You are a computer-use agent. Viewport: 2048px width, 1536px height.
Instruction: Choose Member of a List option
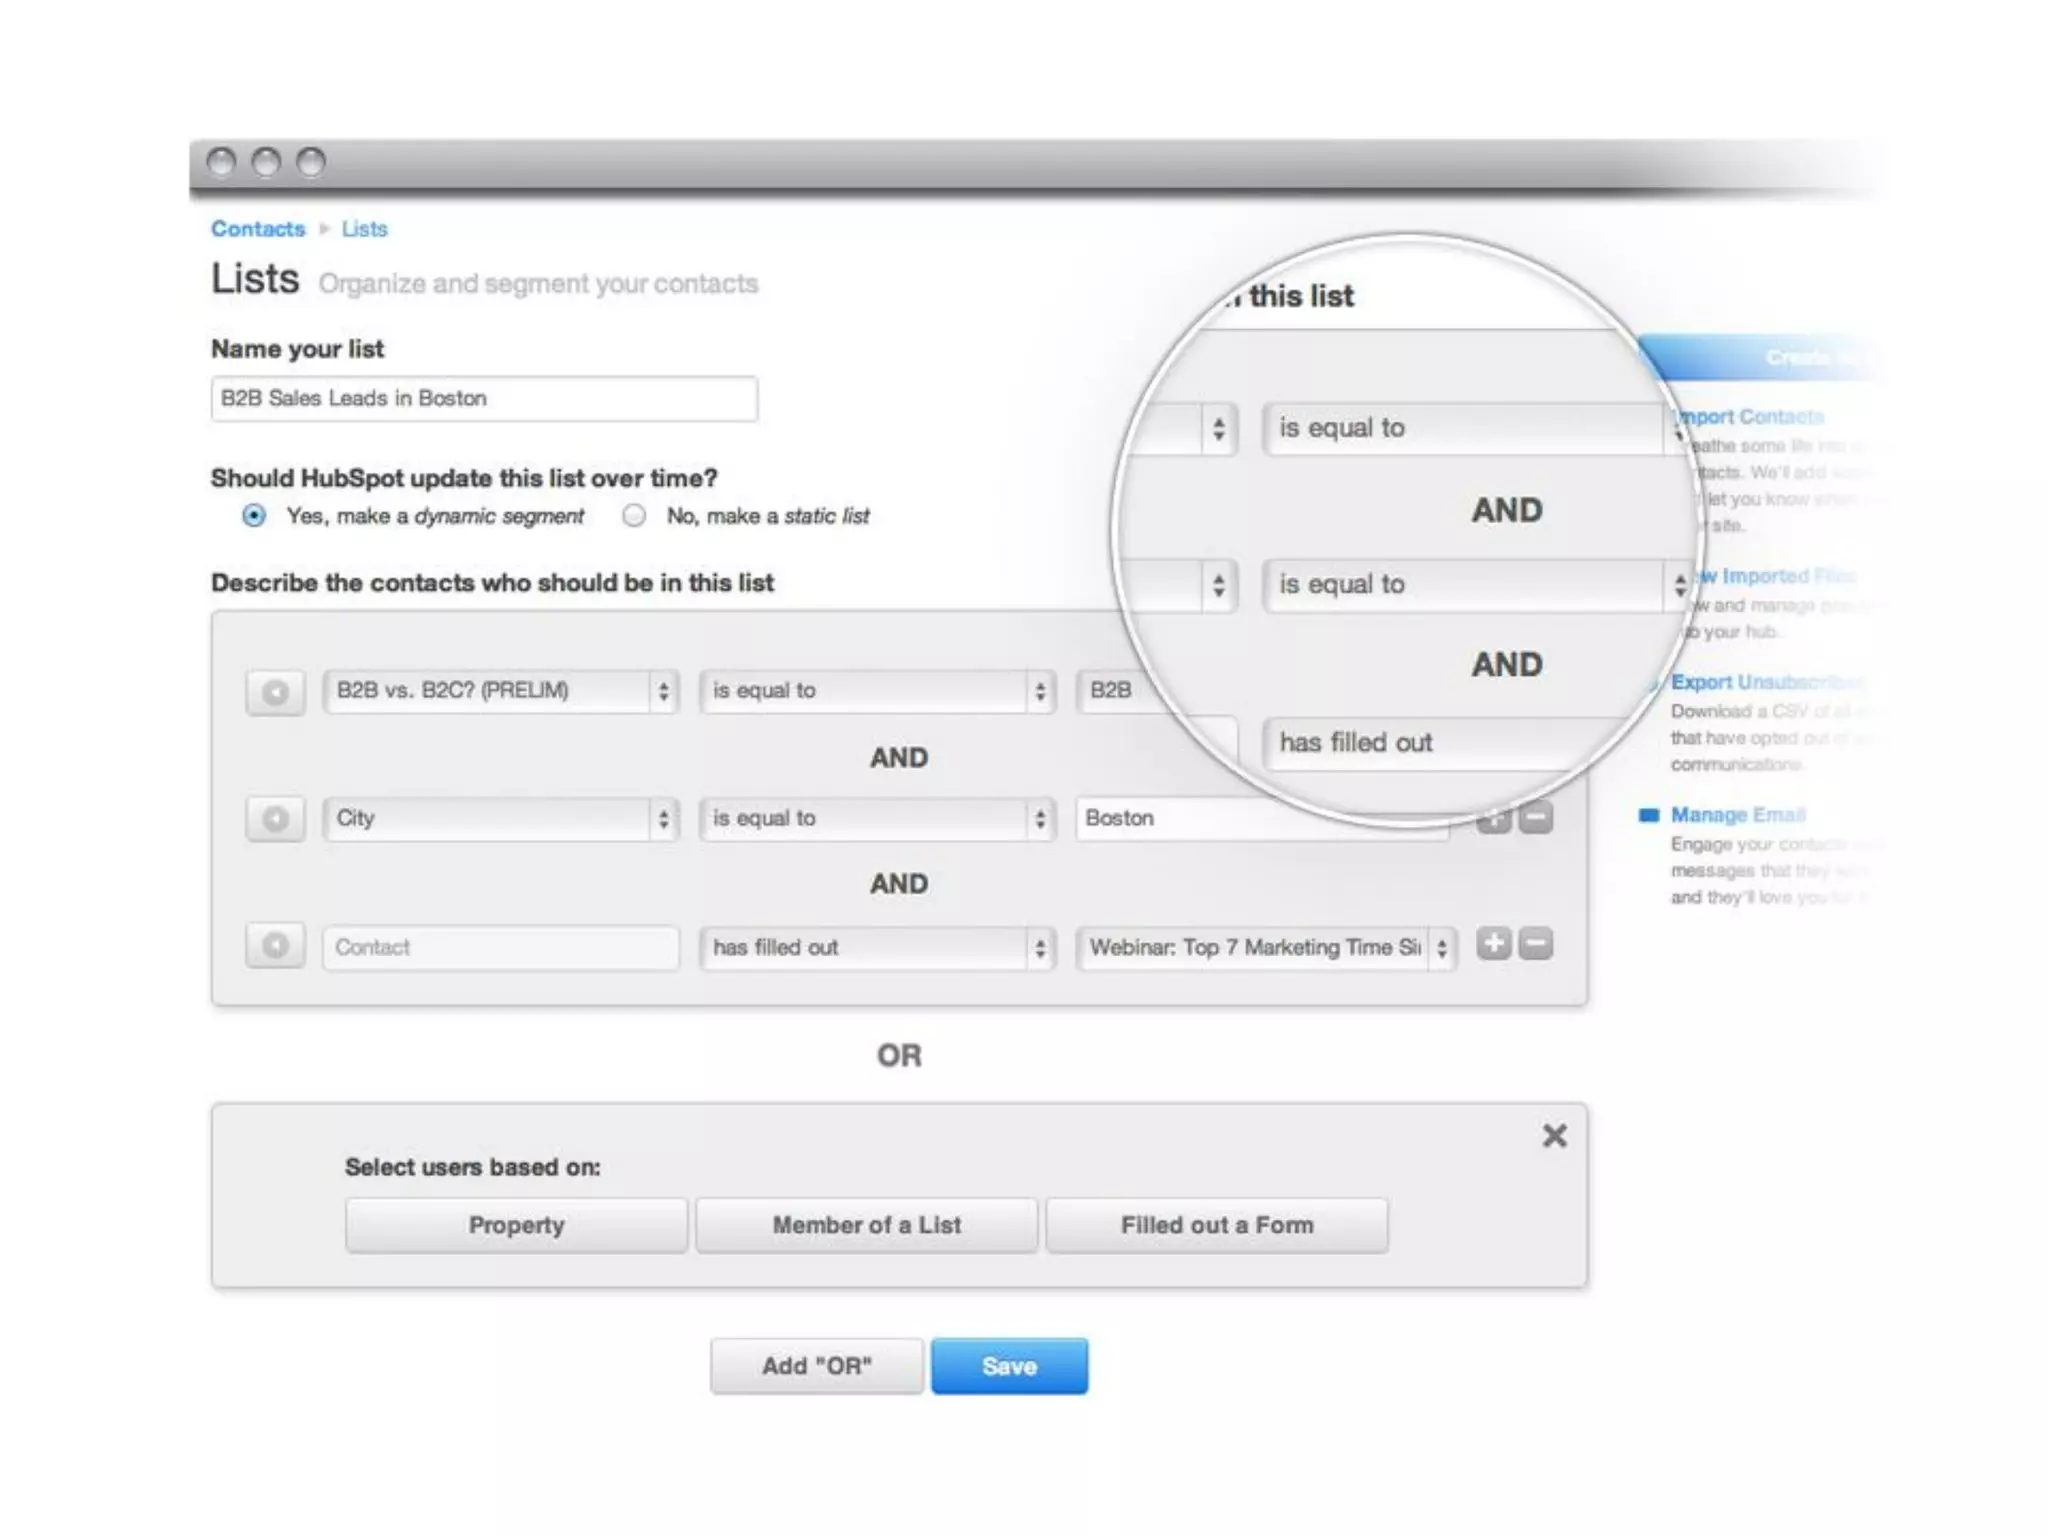tap(866, 1225)
